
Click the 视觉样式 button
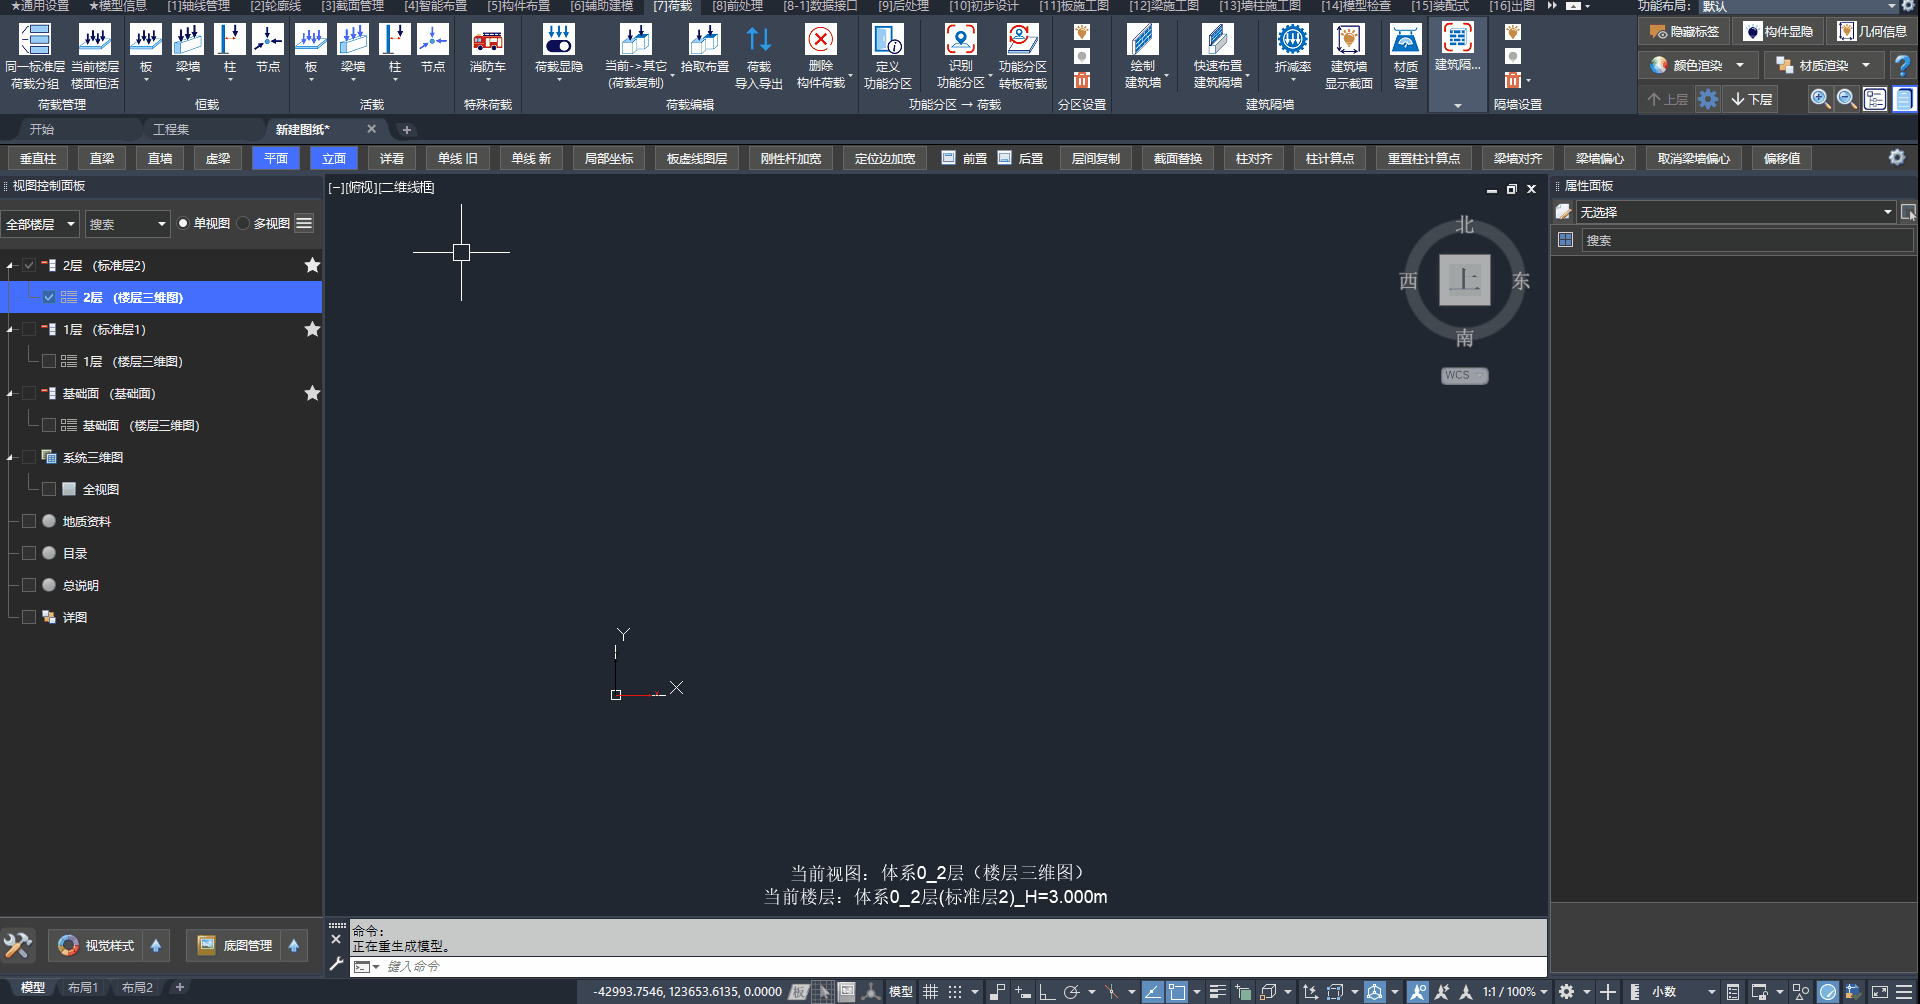97,945
